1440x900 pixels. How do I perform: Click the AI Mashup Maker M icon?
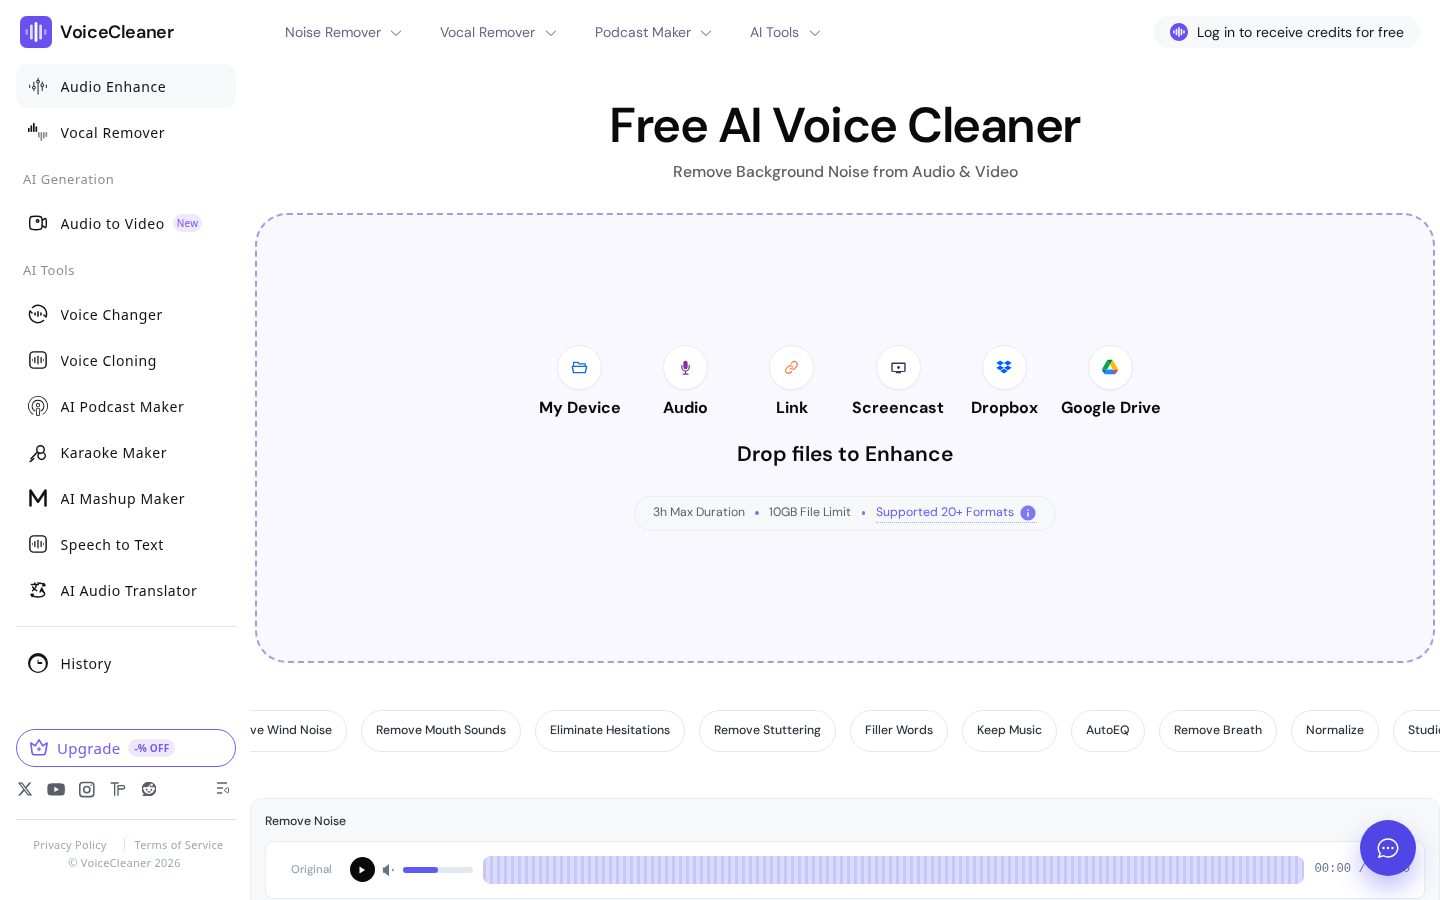click(38, 499)
